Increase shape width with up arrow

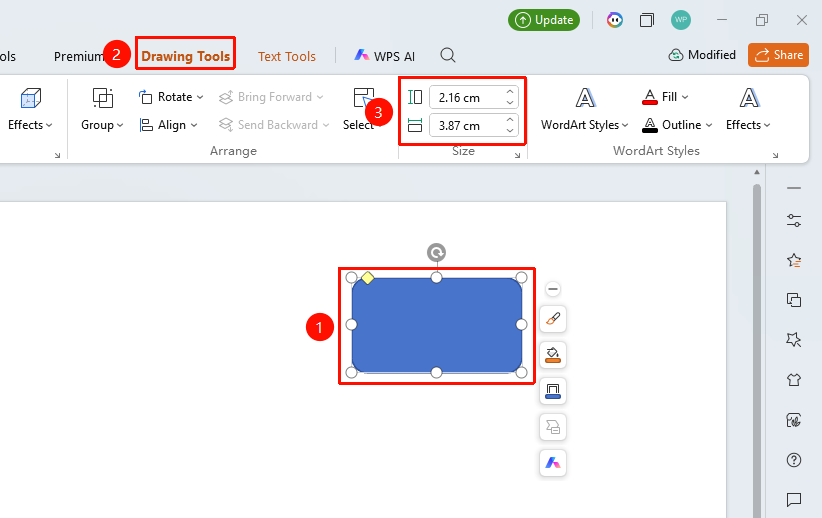(510, 120)
